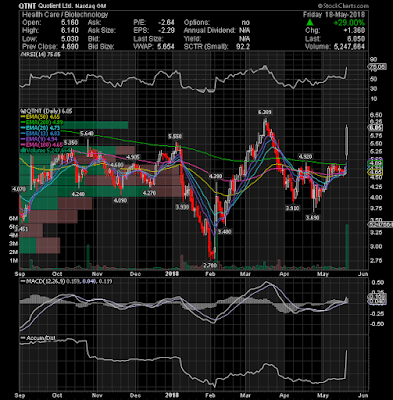
Task: Click the SCTR (Small) 92.2 value
Action: click(x=242, y=47)
